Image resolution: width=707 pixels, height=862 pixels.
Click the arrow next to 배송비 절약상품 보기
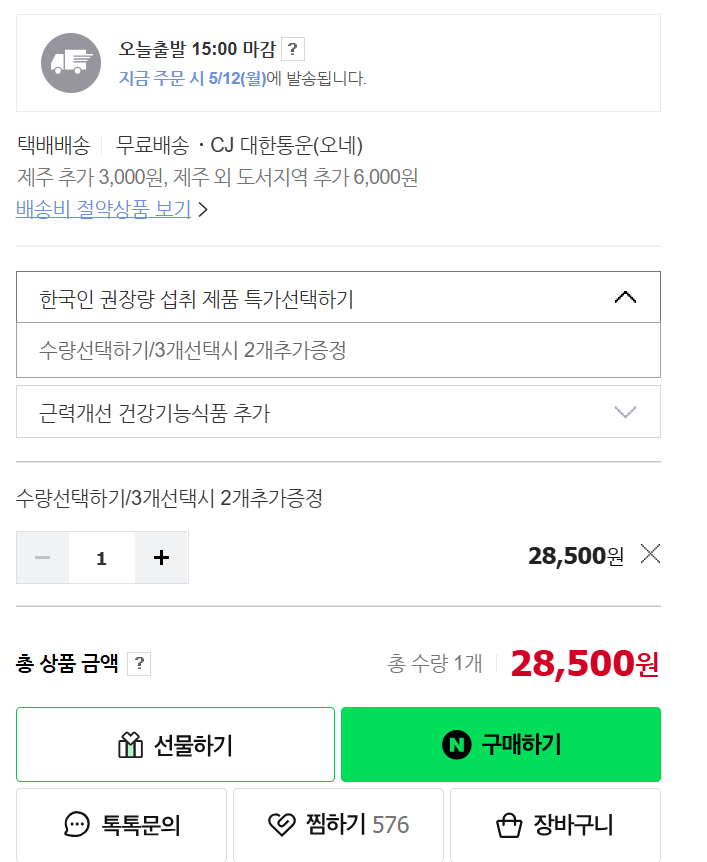pyautogui.click(x=203, y=209)
